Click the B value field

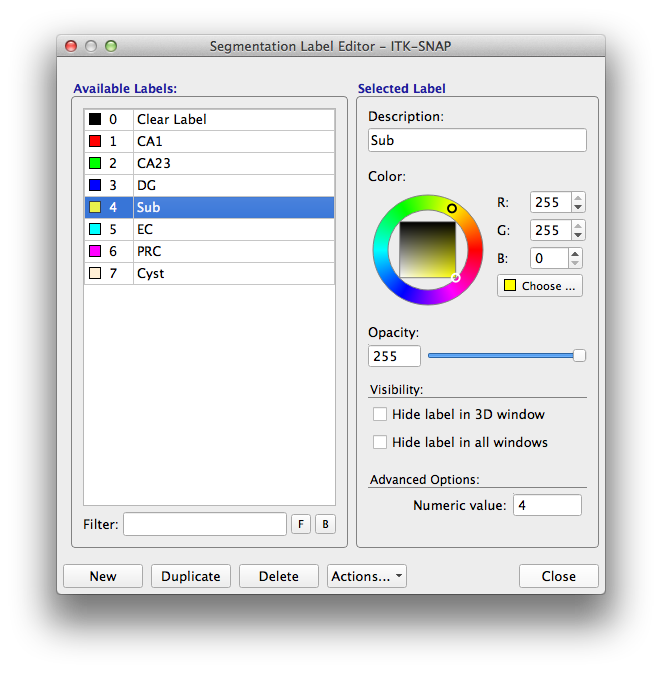pos(549,258)
